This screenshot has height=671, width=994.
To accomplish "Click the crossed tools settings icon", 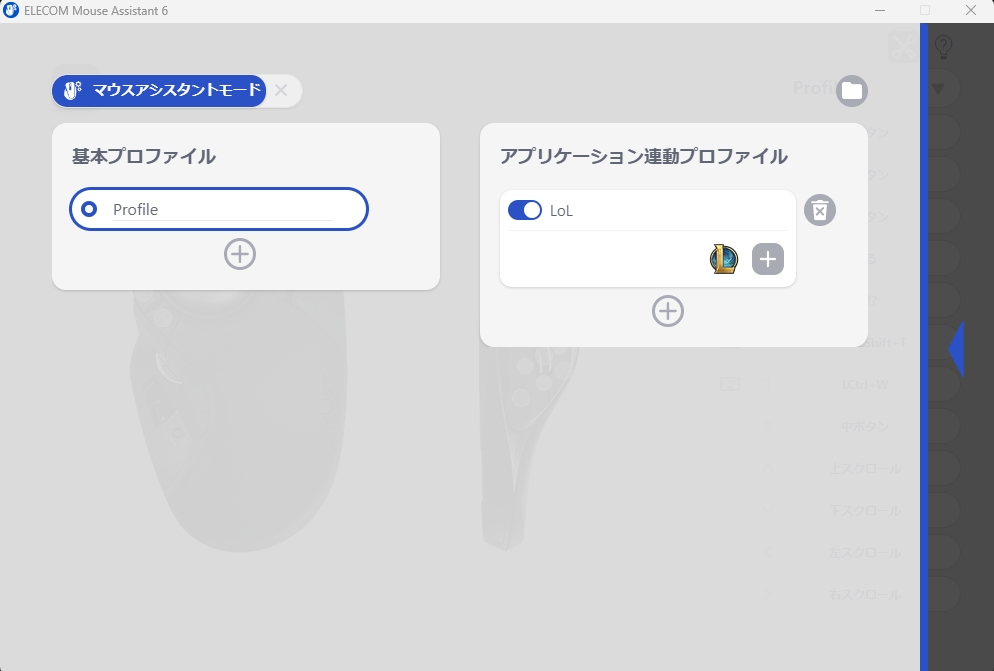I will [x=901, y=46].
